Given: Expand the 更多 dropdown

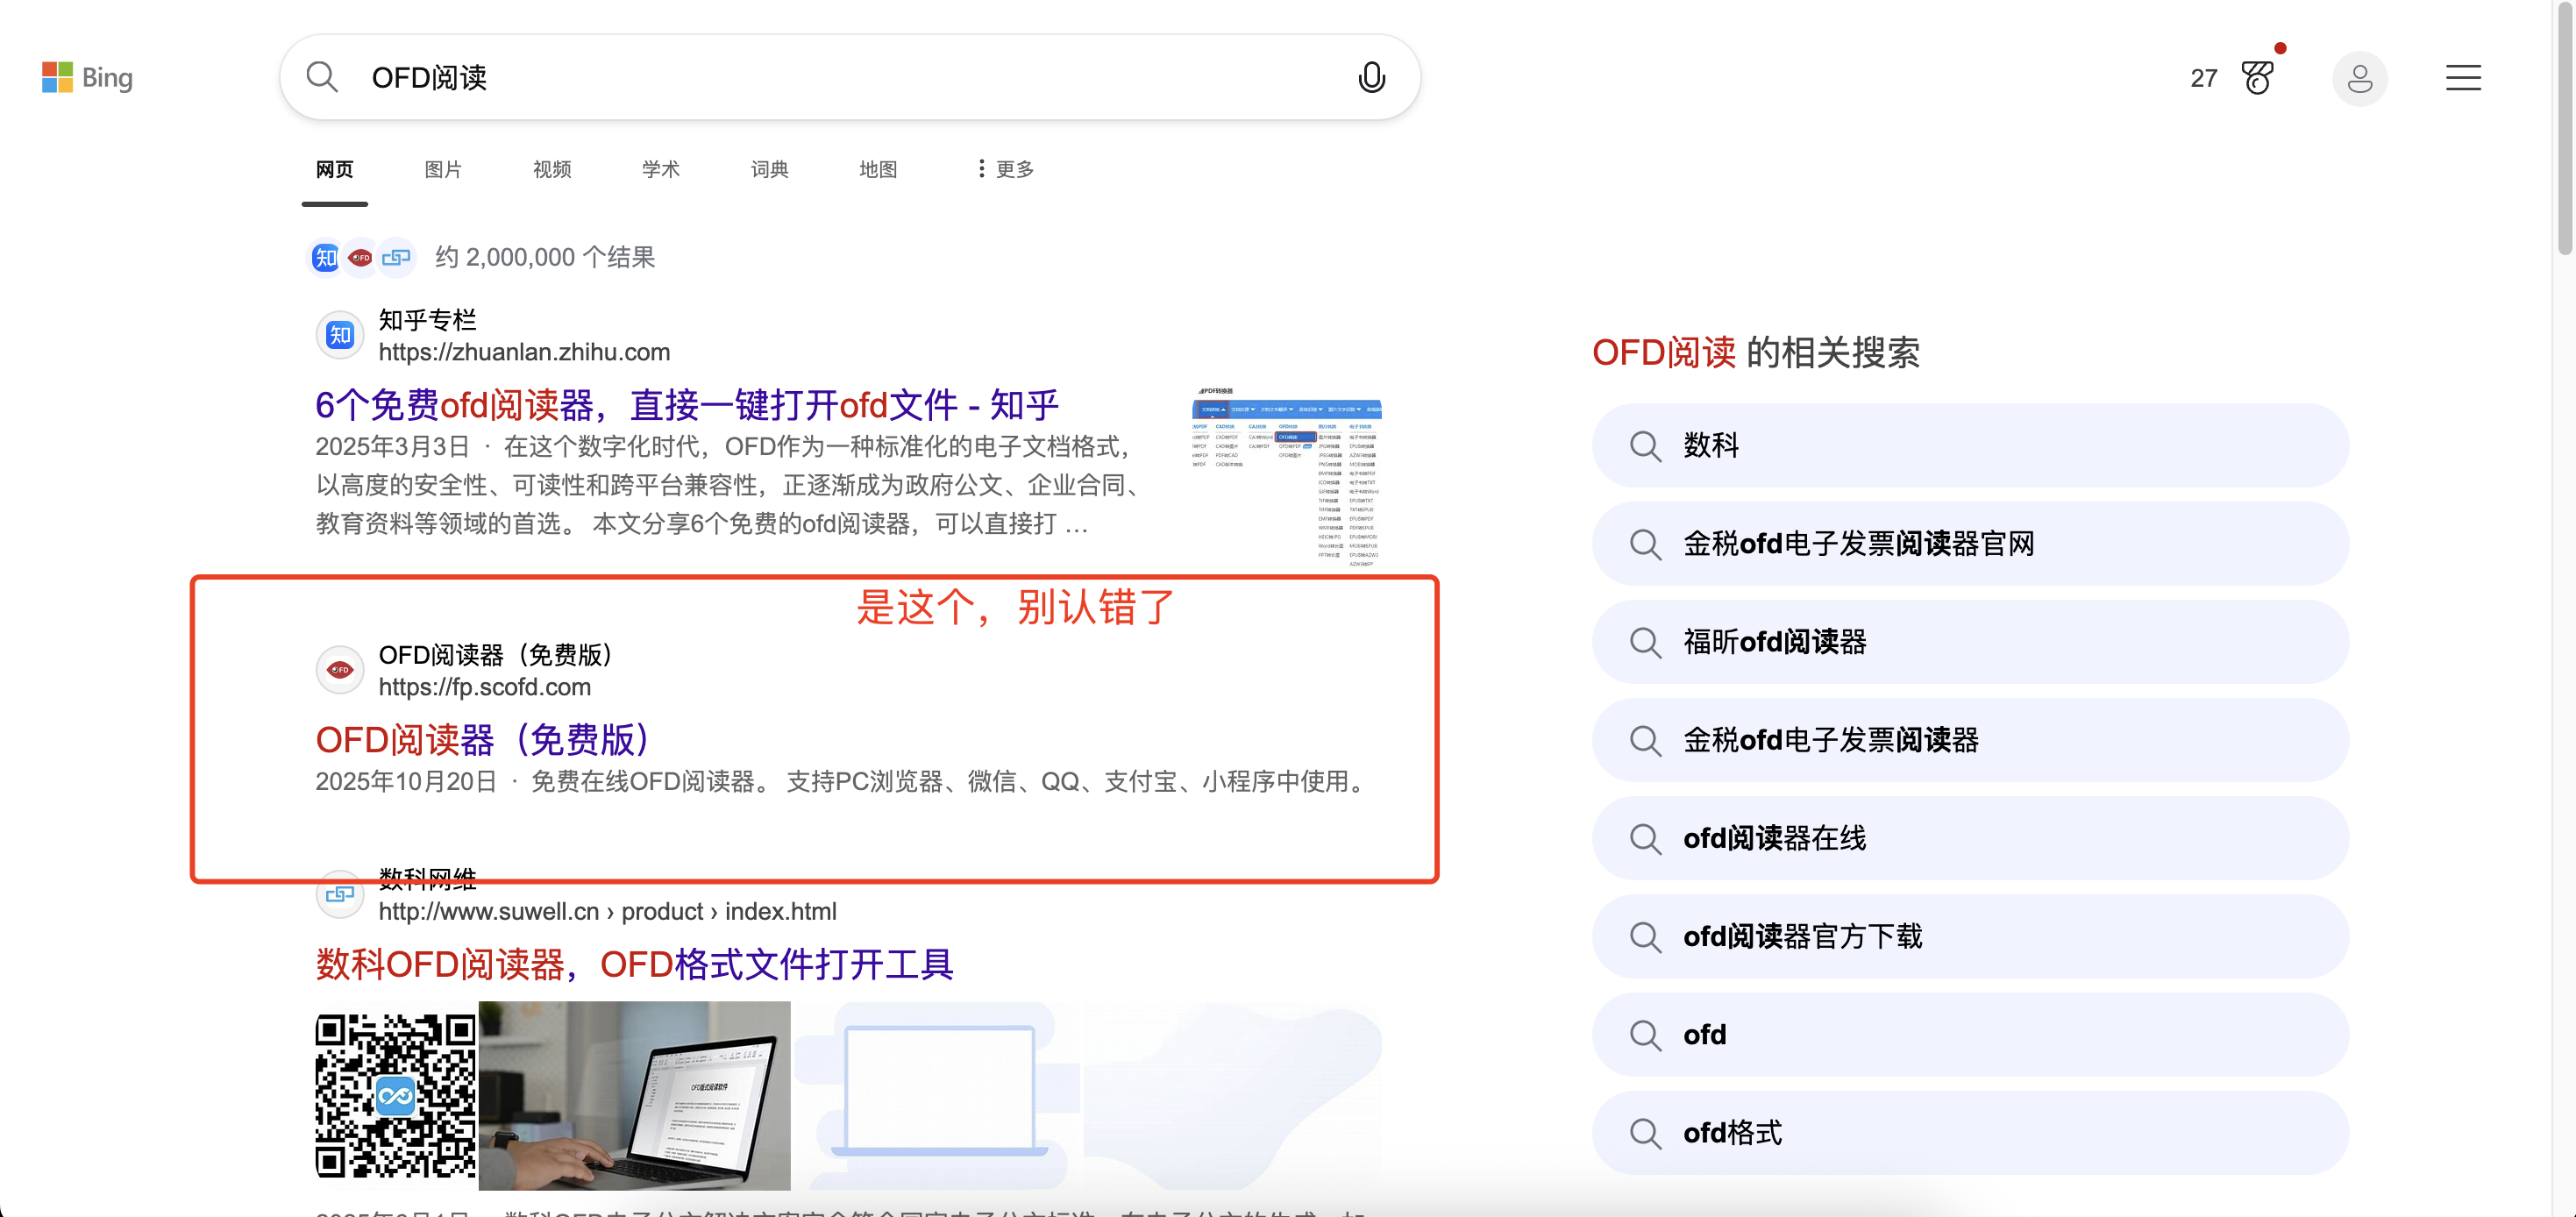Looking at the screenshot, I should click(1002, 168).
